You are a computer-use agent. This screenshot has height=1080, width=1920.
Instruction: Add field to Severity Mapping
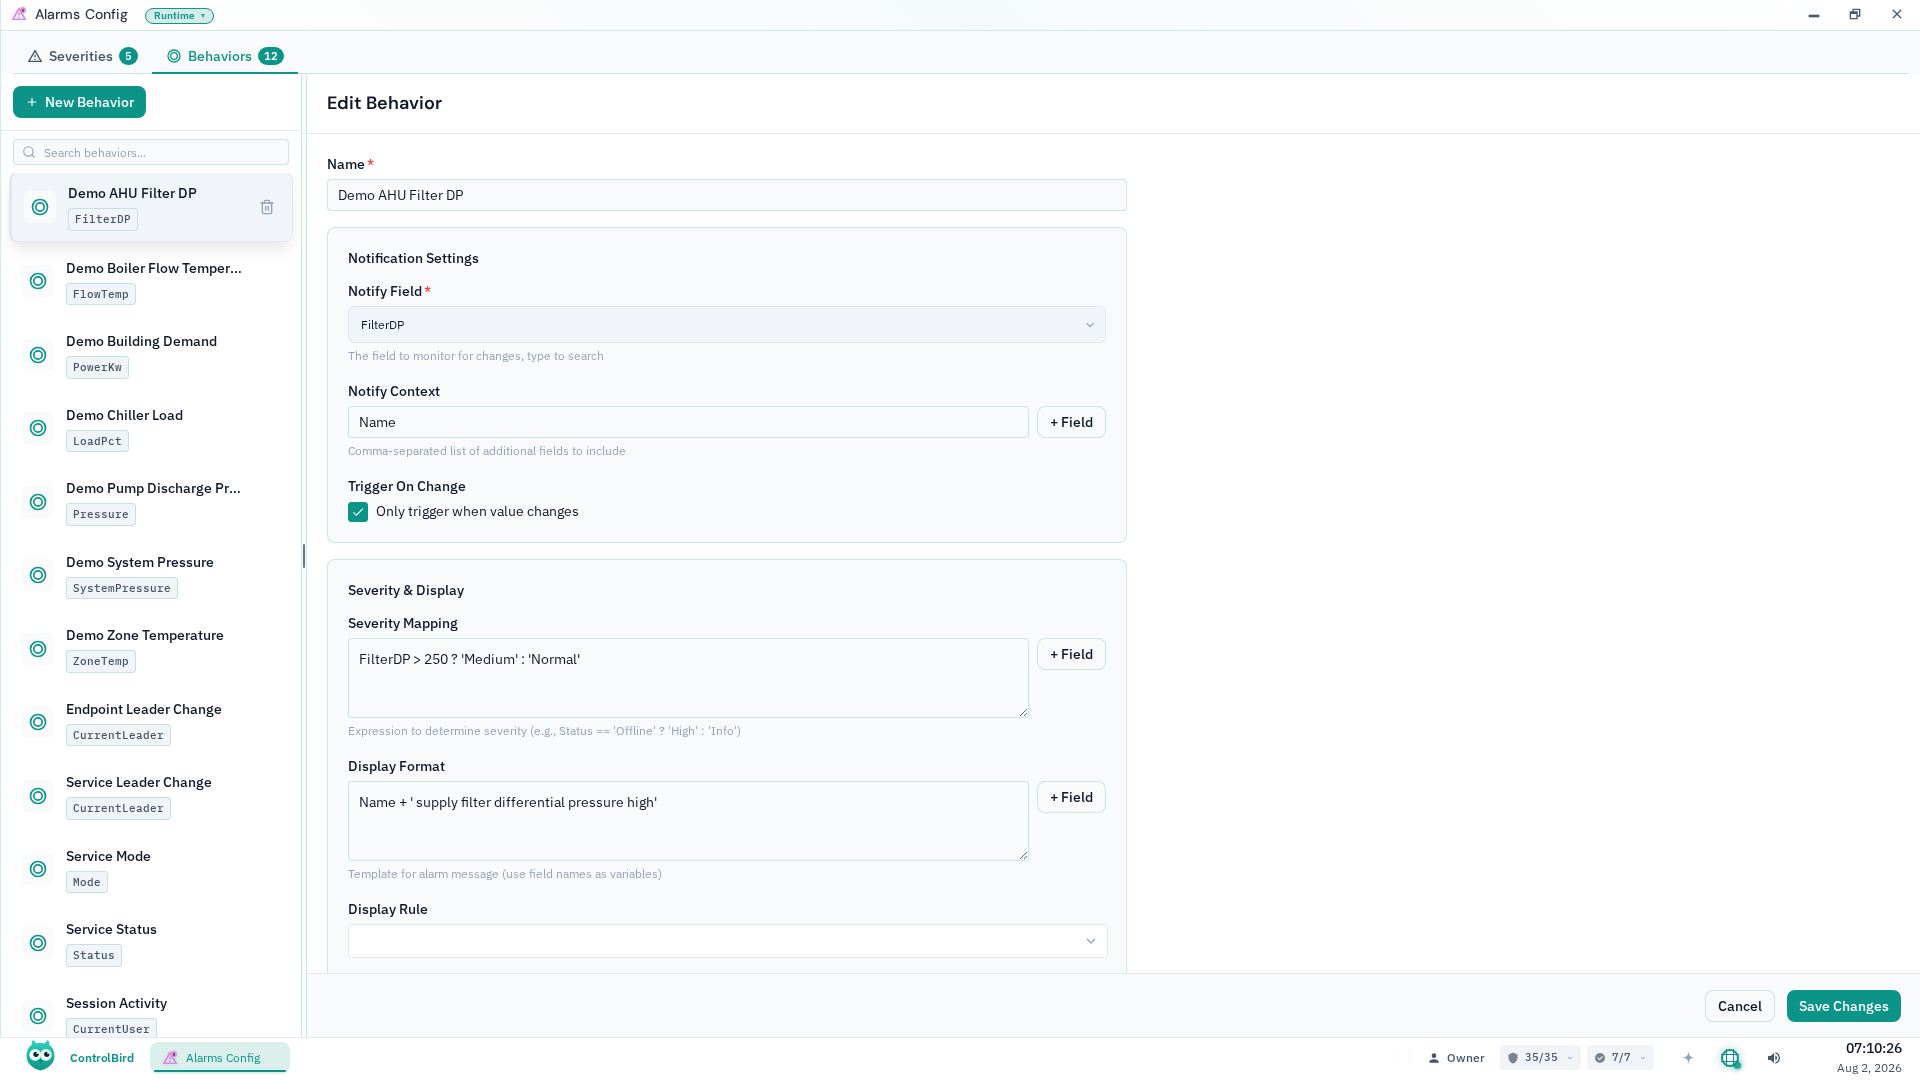[x=1071, y=654]
